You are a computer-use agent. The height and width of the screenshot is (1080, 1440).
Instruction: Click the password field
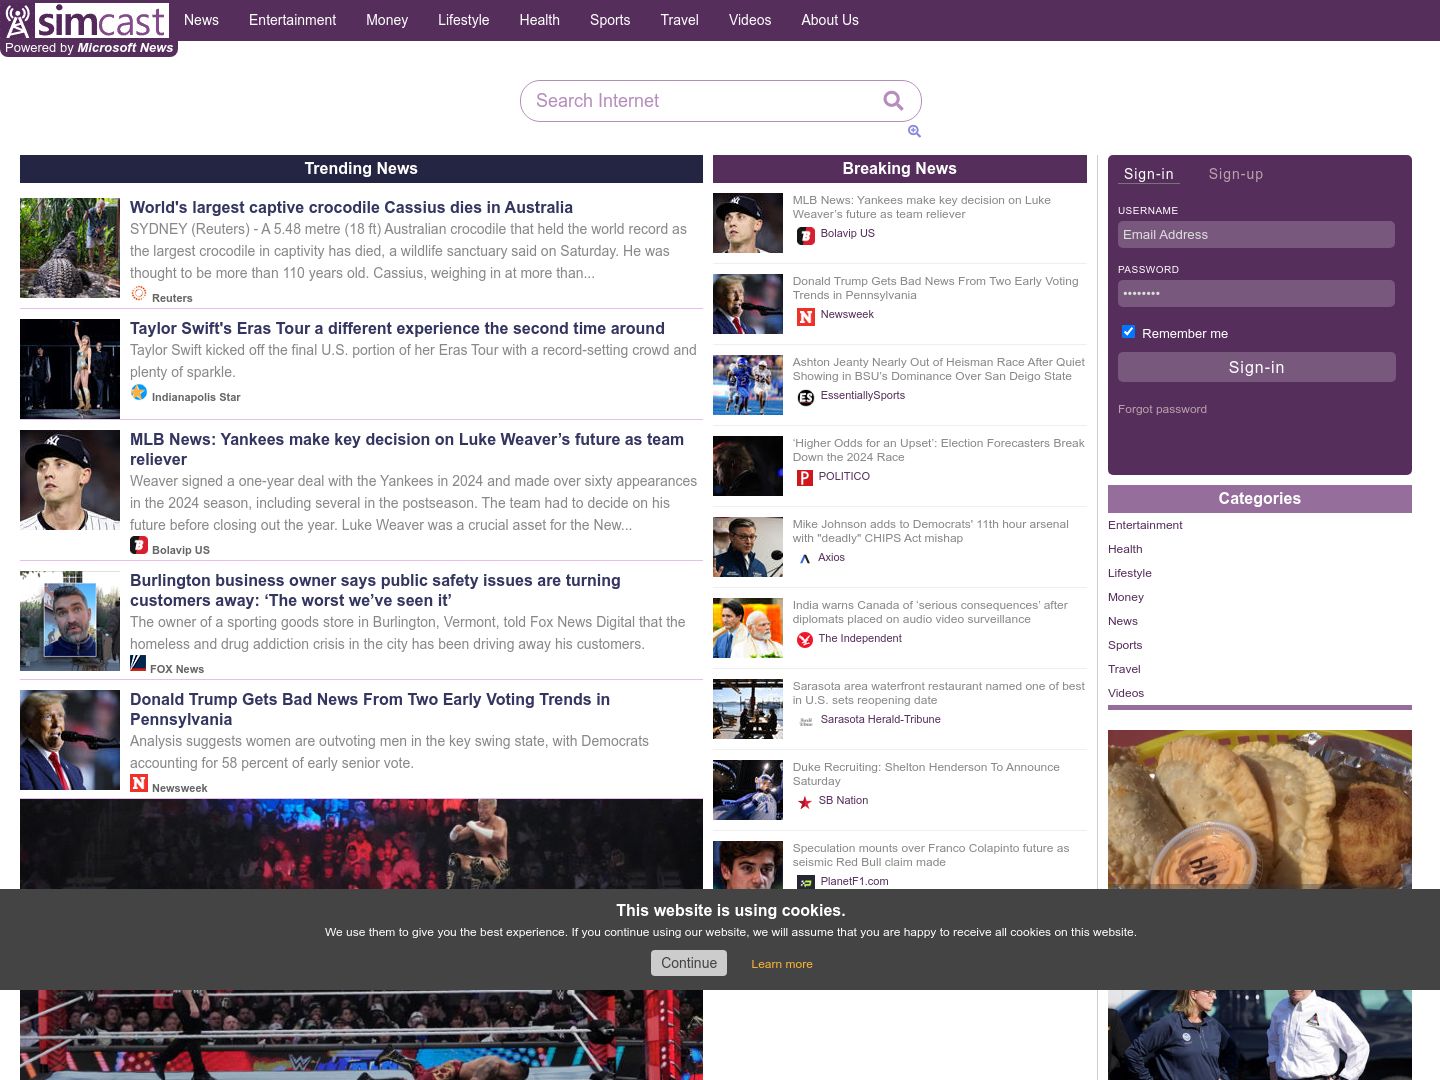tap(1256, 294)
